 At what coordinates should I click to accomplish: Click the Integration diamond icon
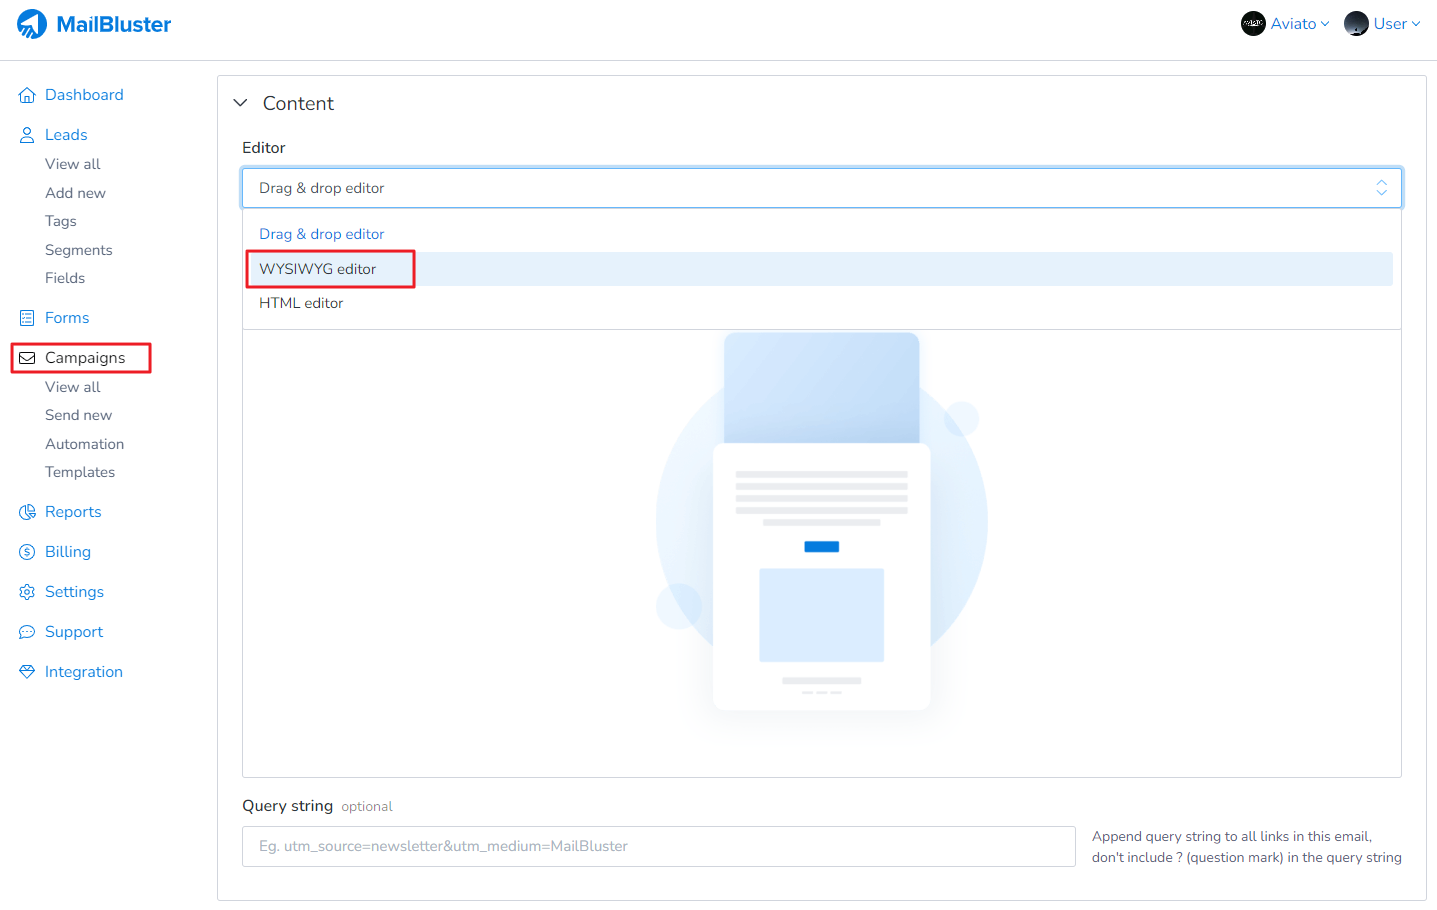(27, 672)
